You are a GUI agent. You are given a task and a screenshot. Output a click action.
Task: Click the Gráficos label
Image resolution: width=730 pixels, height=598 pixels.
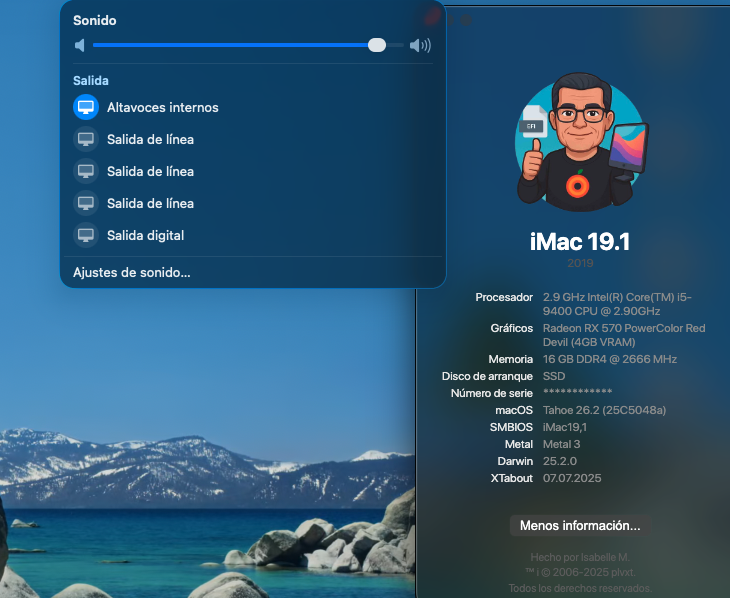click(512, 328)
